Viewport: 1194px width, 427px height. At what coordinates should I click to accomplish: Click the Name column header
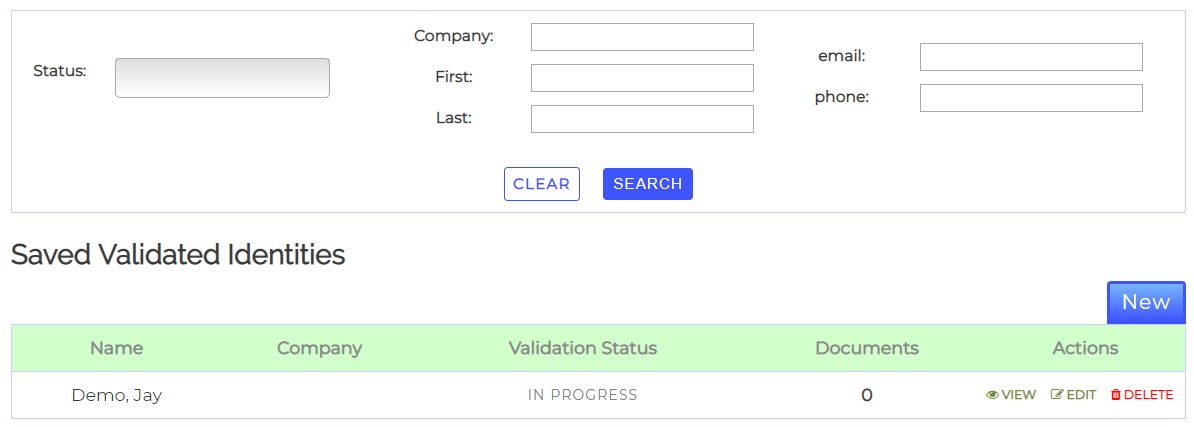116,348
